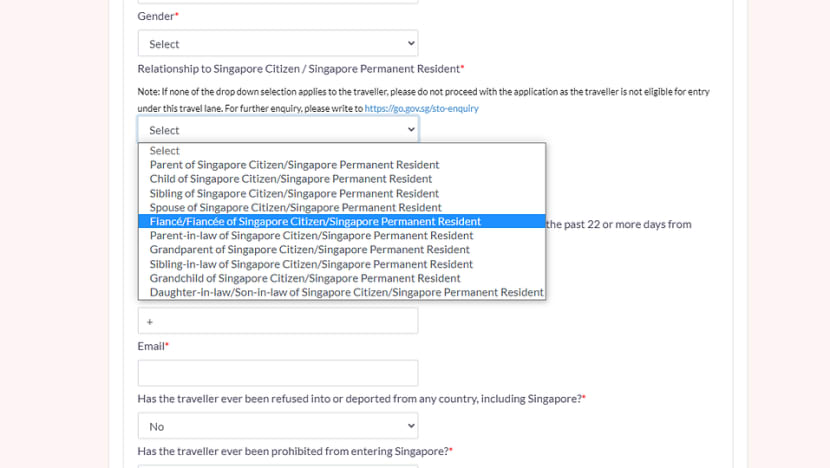Click the 'Email' field label
Screen dimensions: 830x468
coord(152,346)
